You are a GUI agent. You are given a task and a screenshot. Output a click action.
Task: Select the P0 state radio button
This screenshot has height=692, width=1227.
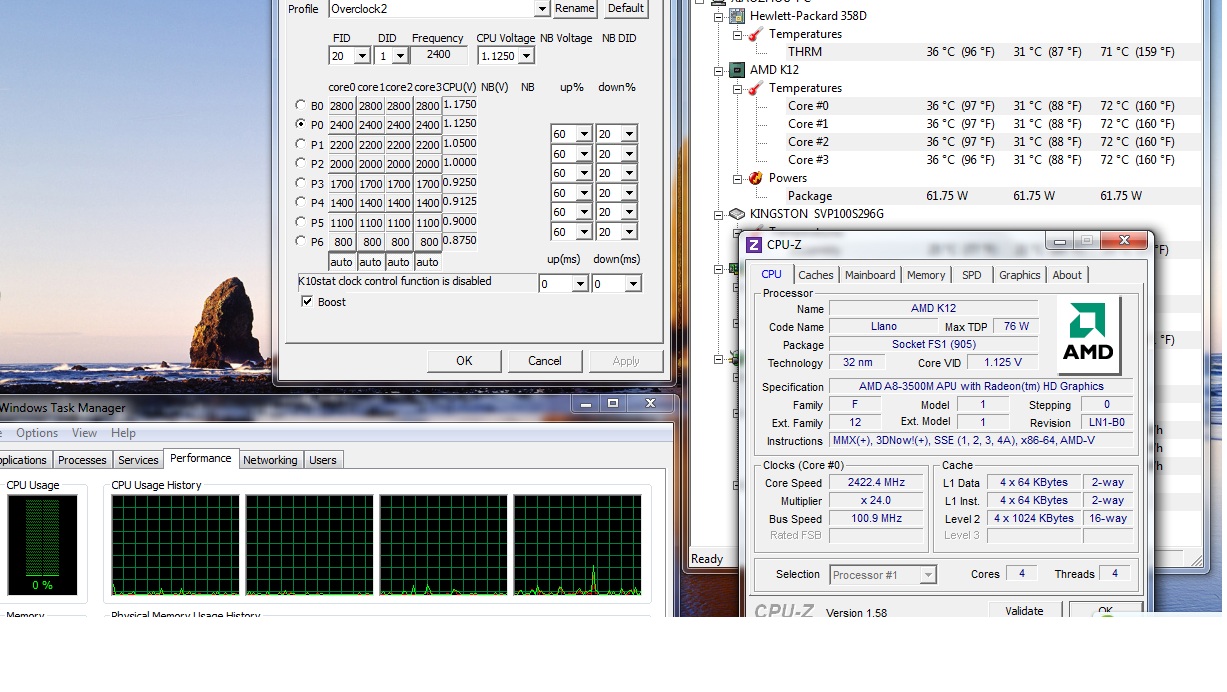(x=301, y=124)
